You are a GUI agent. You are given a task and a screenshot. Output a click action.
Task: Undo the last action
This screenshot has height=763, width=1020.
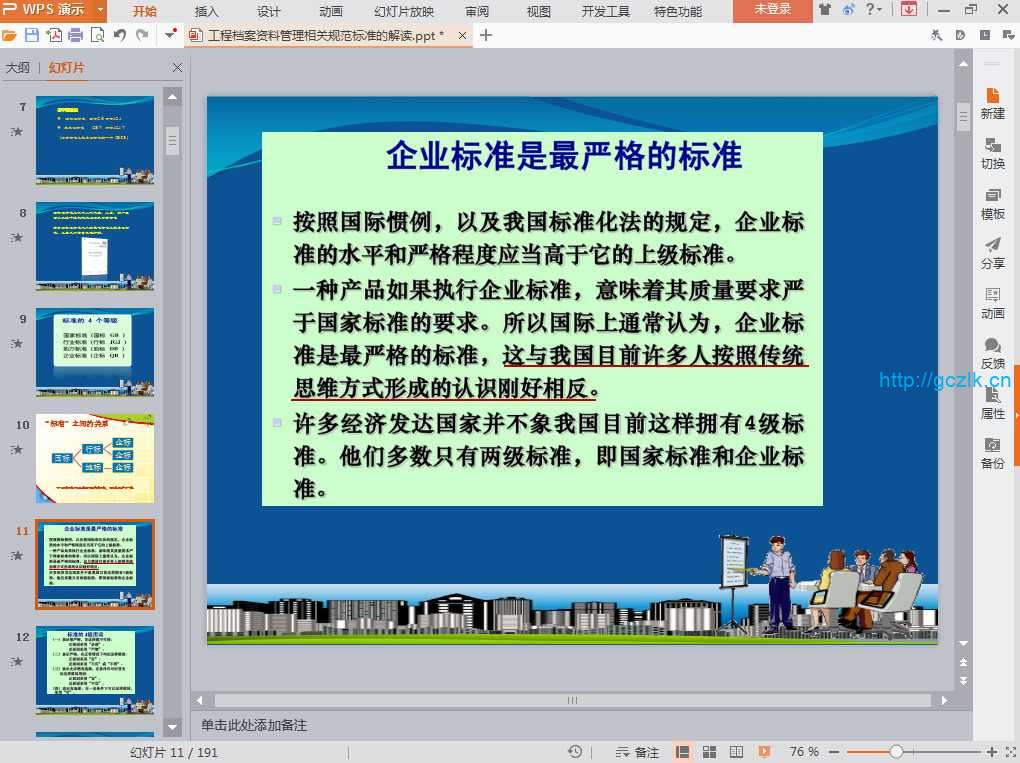[x=120, y=35]
